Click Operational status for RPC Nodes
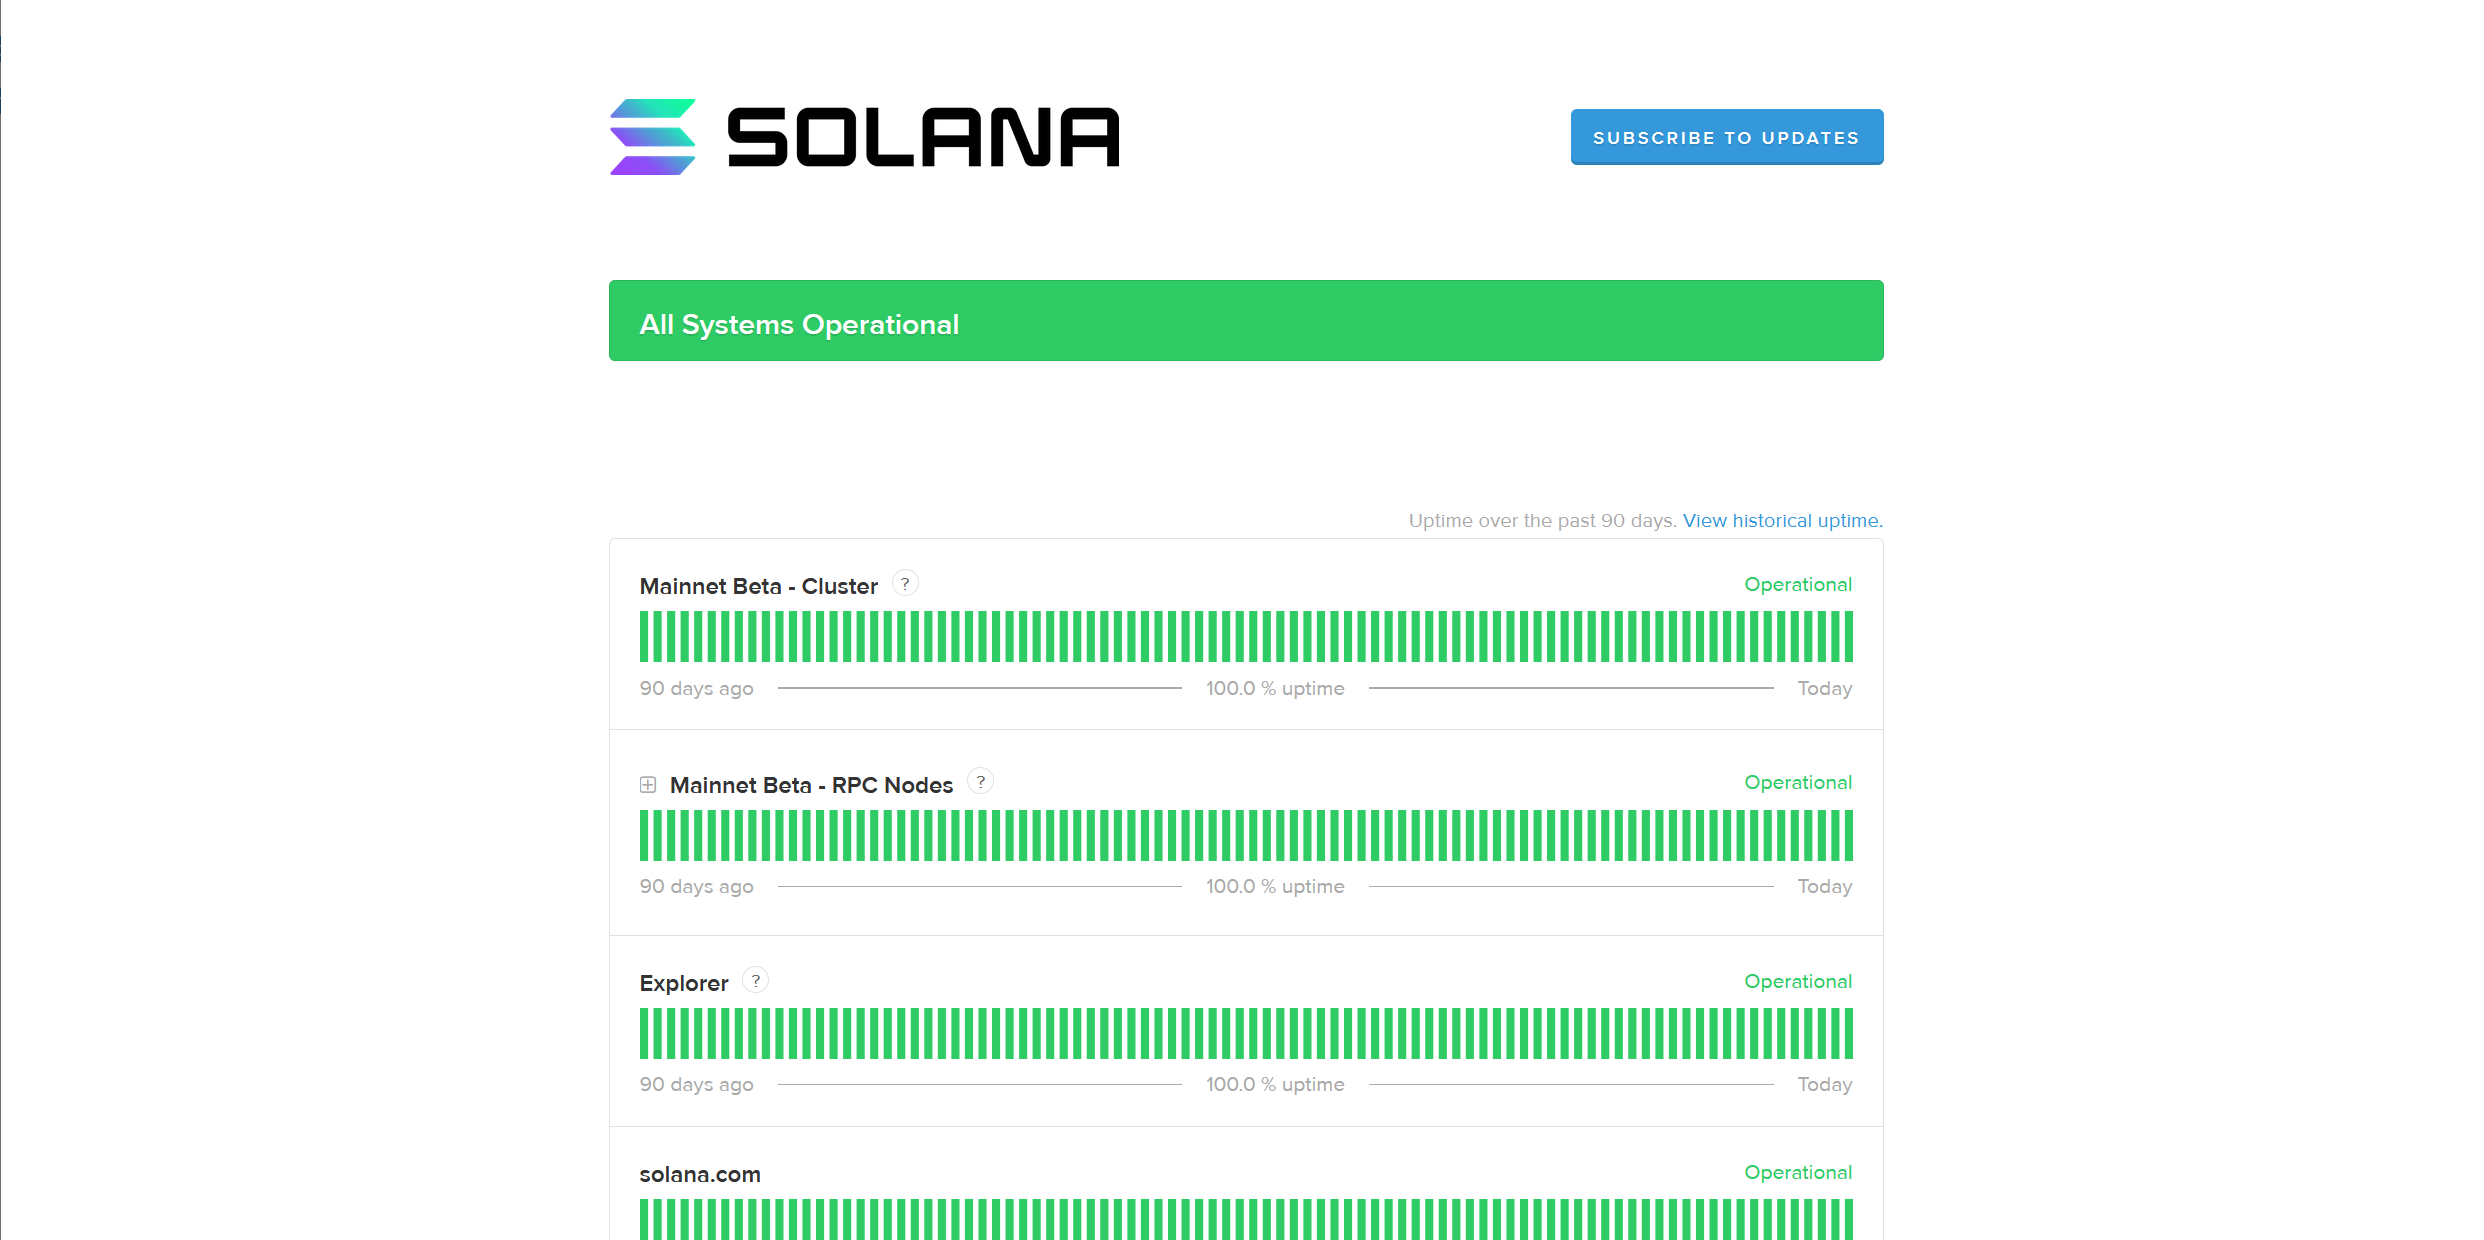The height and width of the screenshot is (1240, 2484). coord(1798,782)
